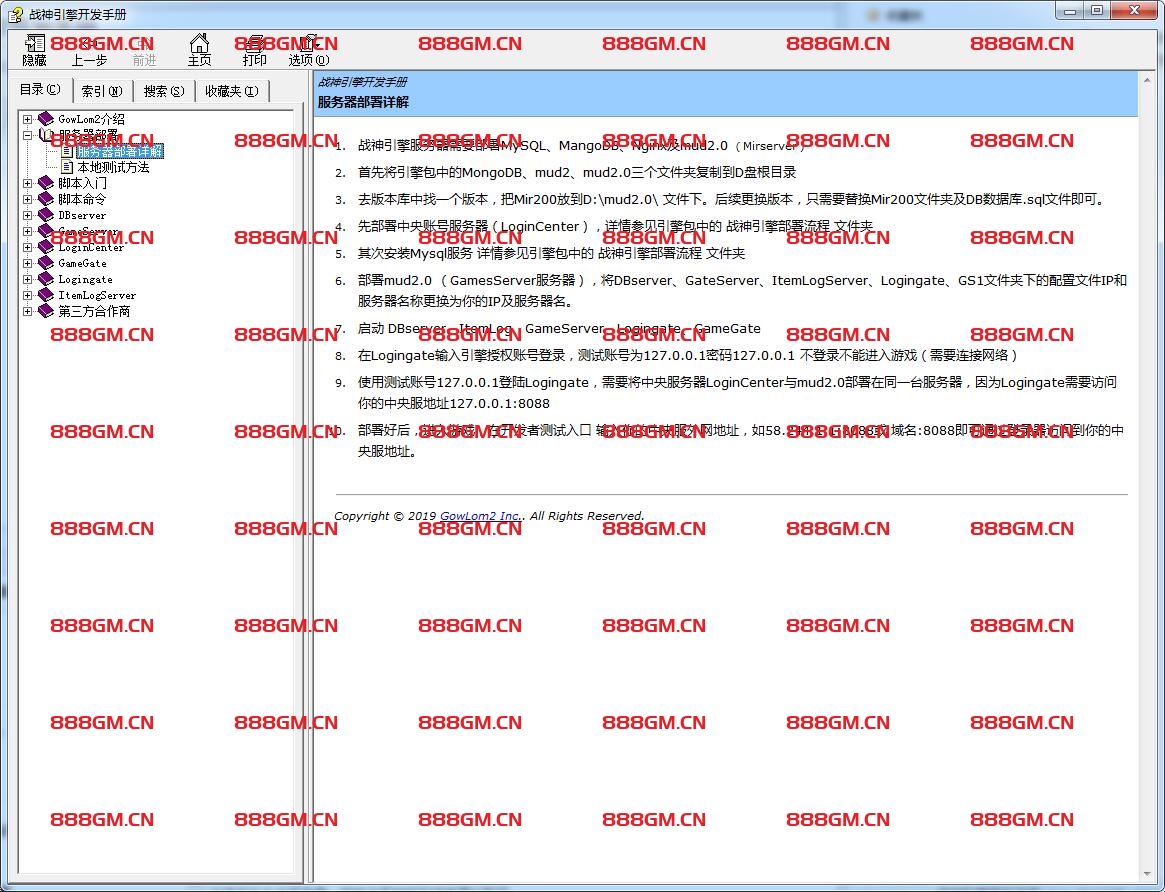Screen dimensions: 1165x892
Task: Expand the DBserver tree node
Action: [27, 215]
